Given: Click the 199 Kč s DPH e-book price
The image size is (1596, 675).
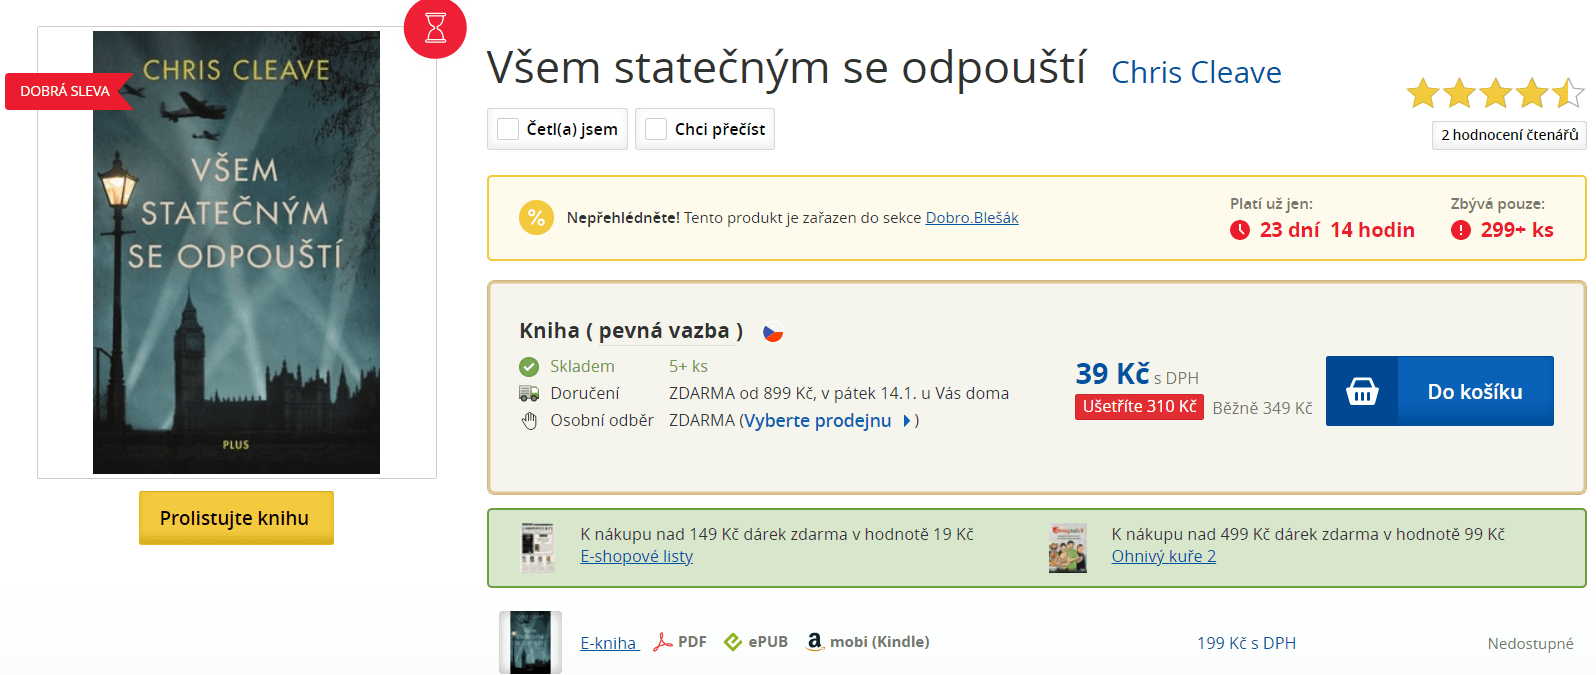Looking at the screenshot, I should click(1246, 643).
